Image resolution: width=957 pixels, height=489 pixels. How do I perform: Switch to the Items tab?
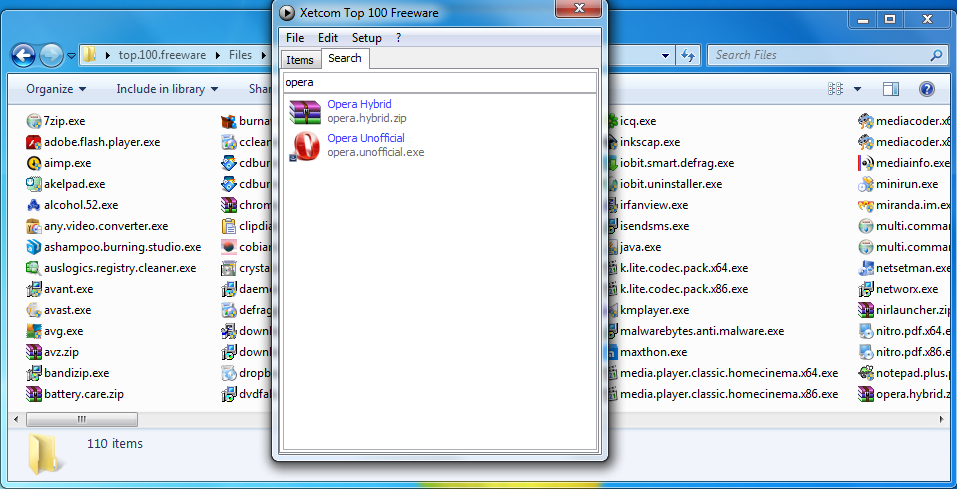click(300, 60)
